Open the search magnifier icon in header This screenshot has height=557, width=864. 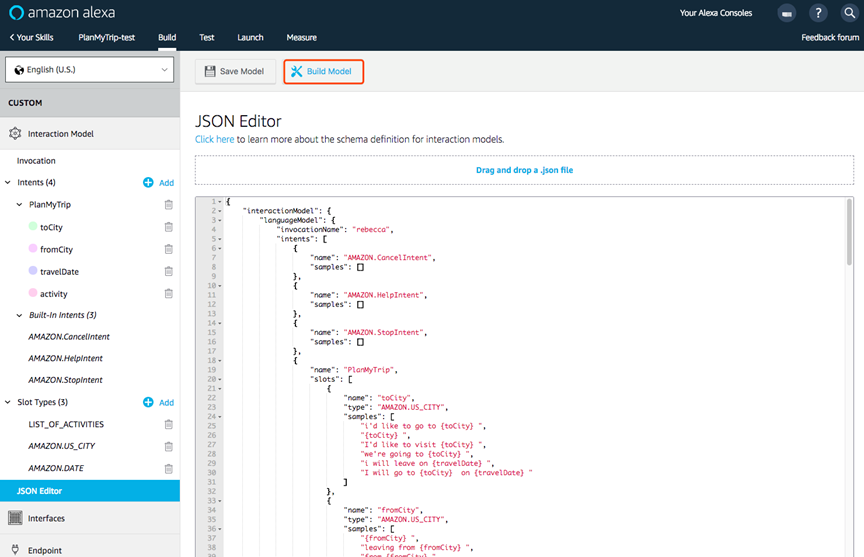[x=850, y=13]
